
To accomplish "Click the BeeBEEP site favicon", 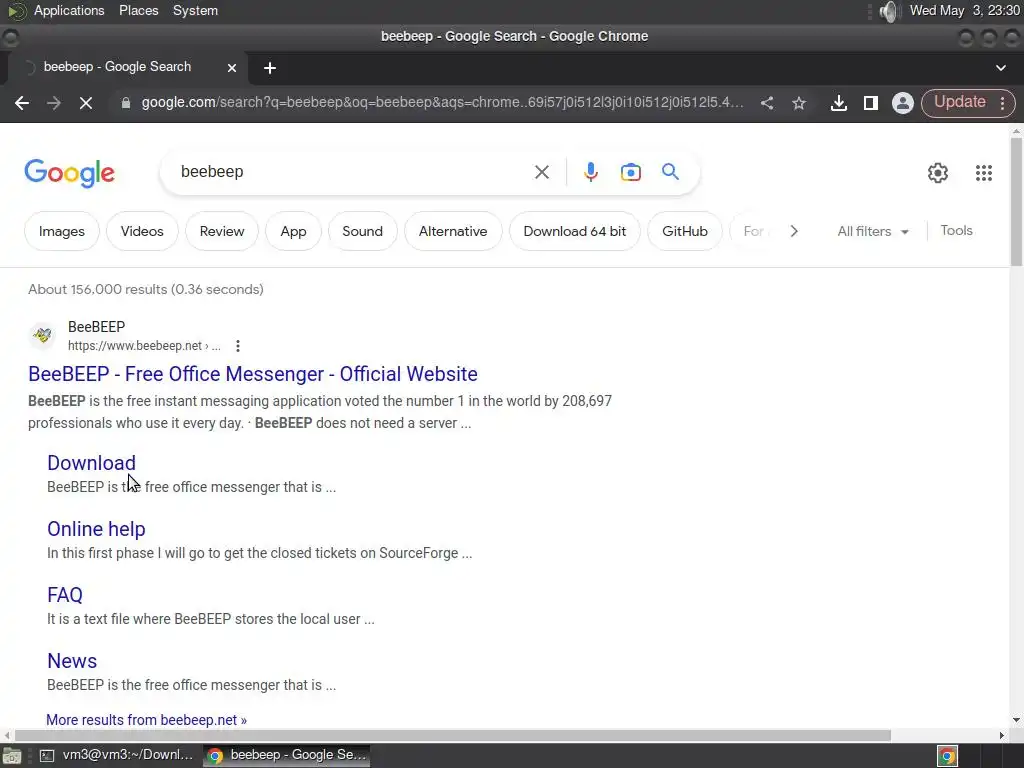I will pyautogui.click(x=42, y=336).
